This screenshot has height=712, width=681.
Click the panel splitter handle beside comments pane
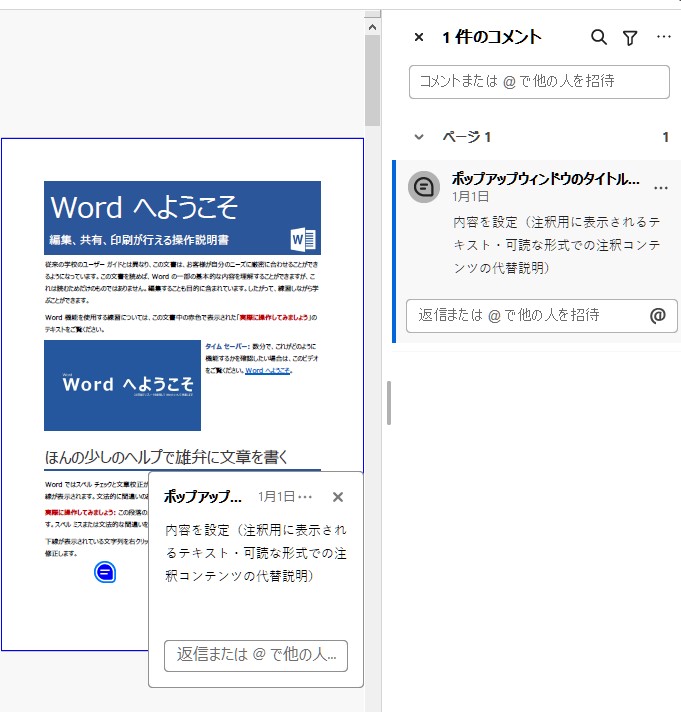coord(389,403)
